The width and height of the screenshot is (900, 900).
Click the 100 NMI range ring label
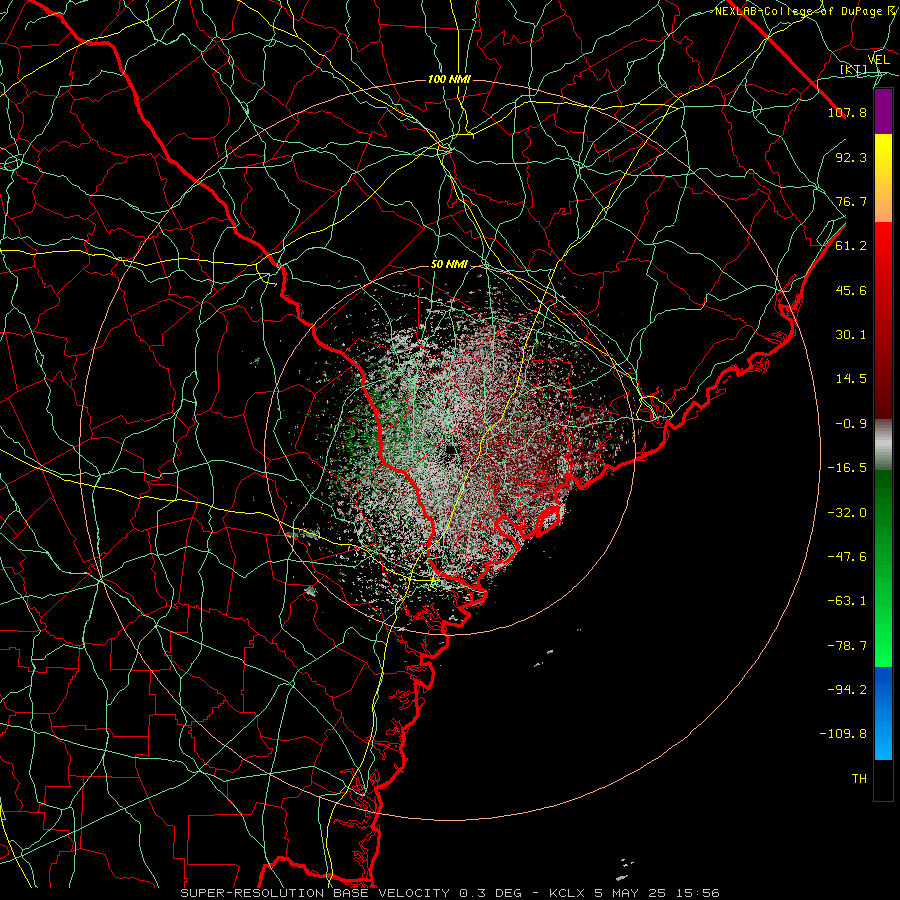pos(449,79)
